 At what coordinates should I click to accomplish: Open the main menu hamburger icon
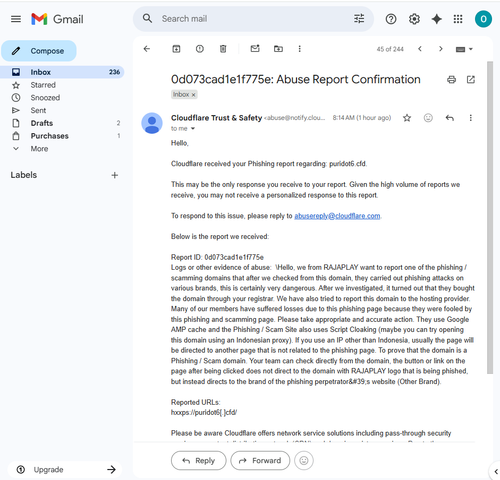[x=16, y=19]
